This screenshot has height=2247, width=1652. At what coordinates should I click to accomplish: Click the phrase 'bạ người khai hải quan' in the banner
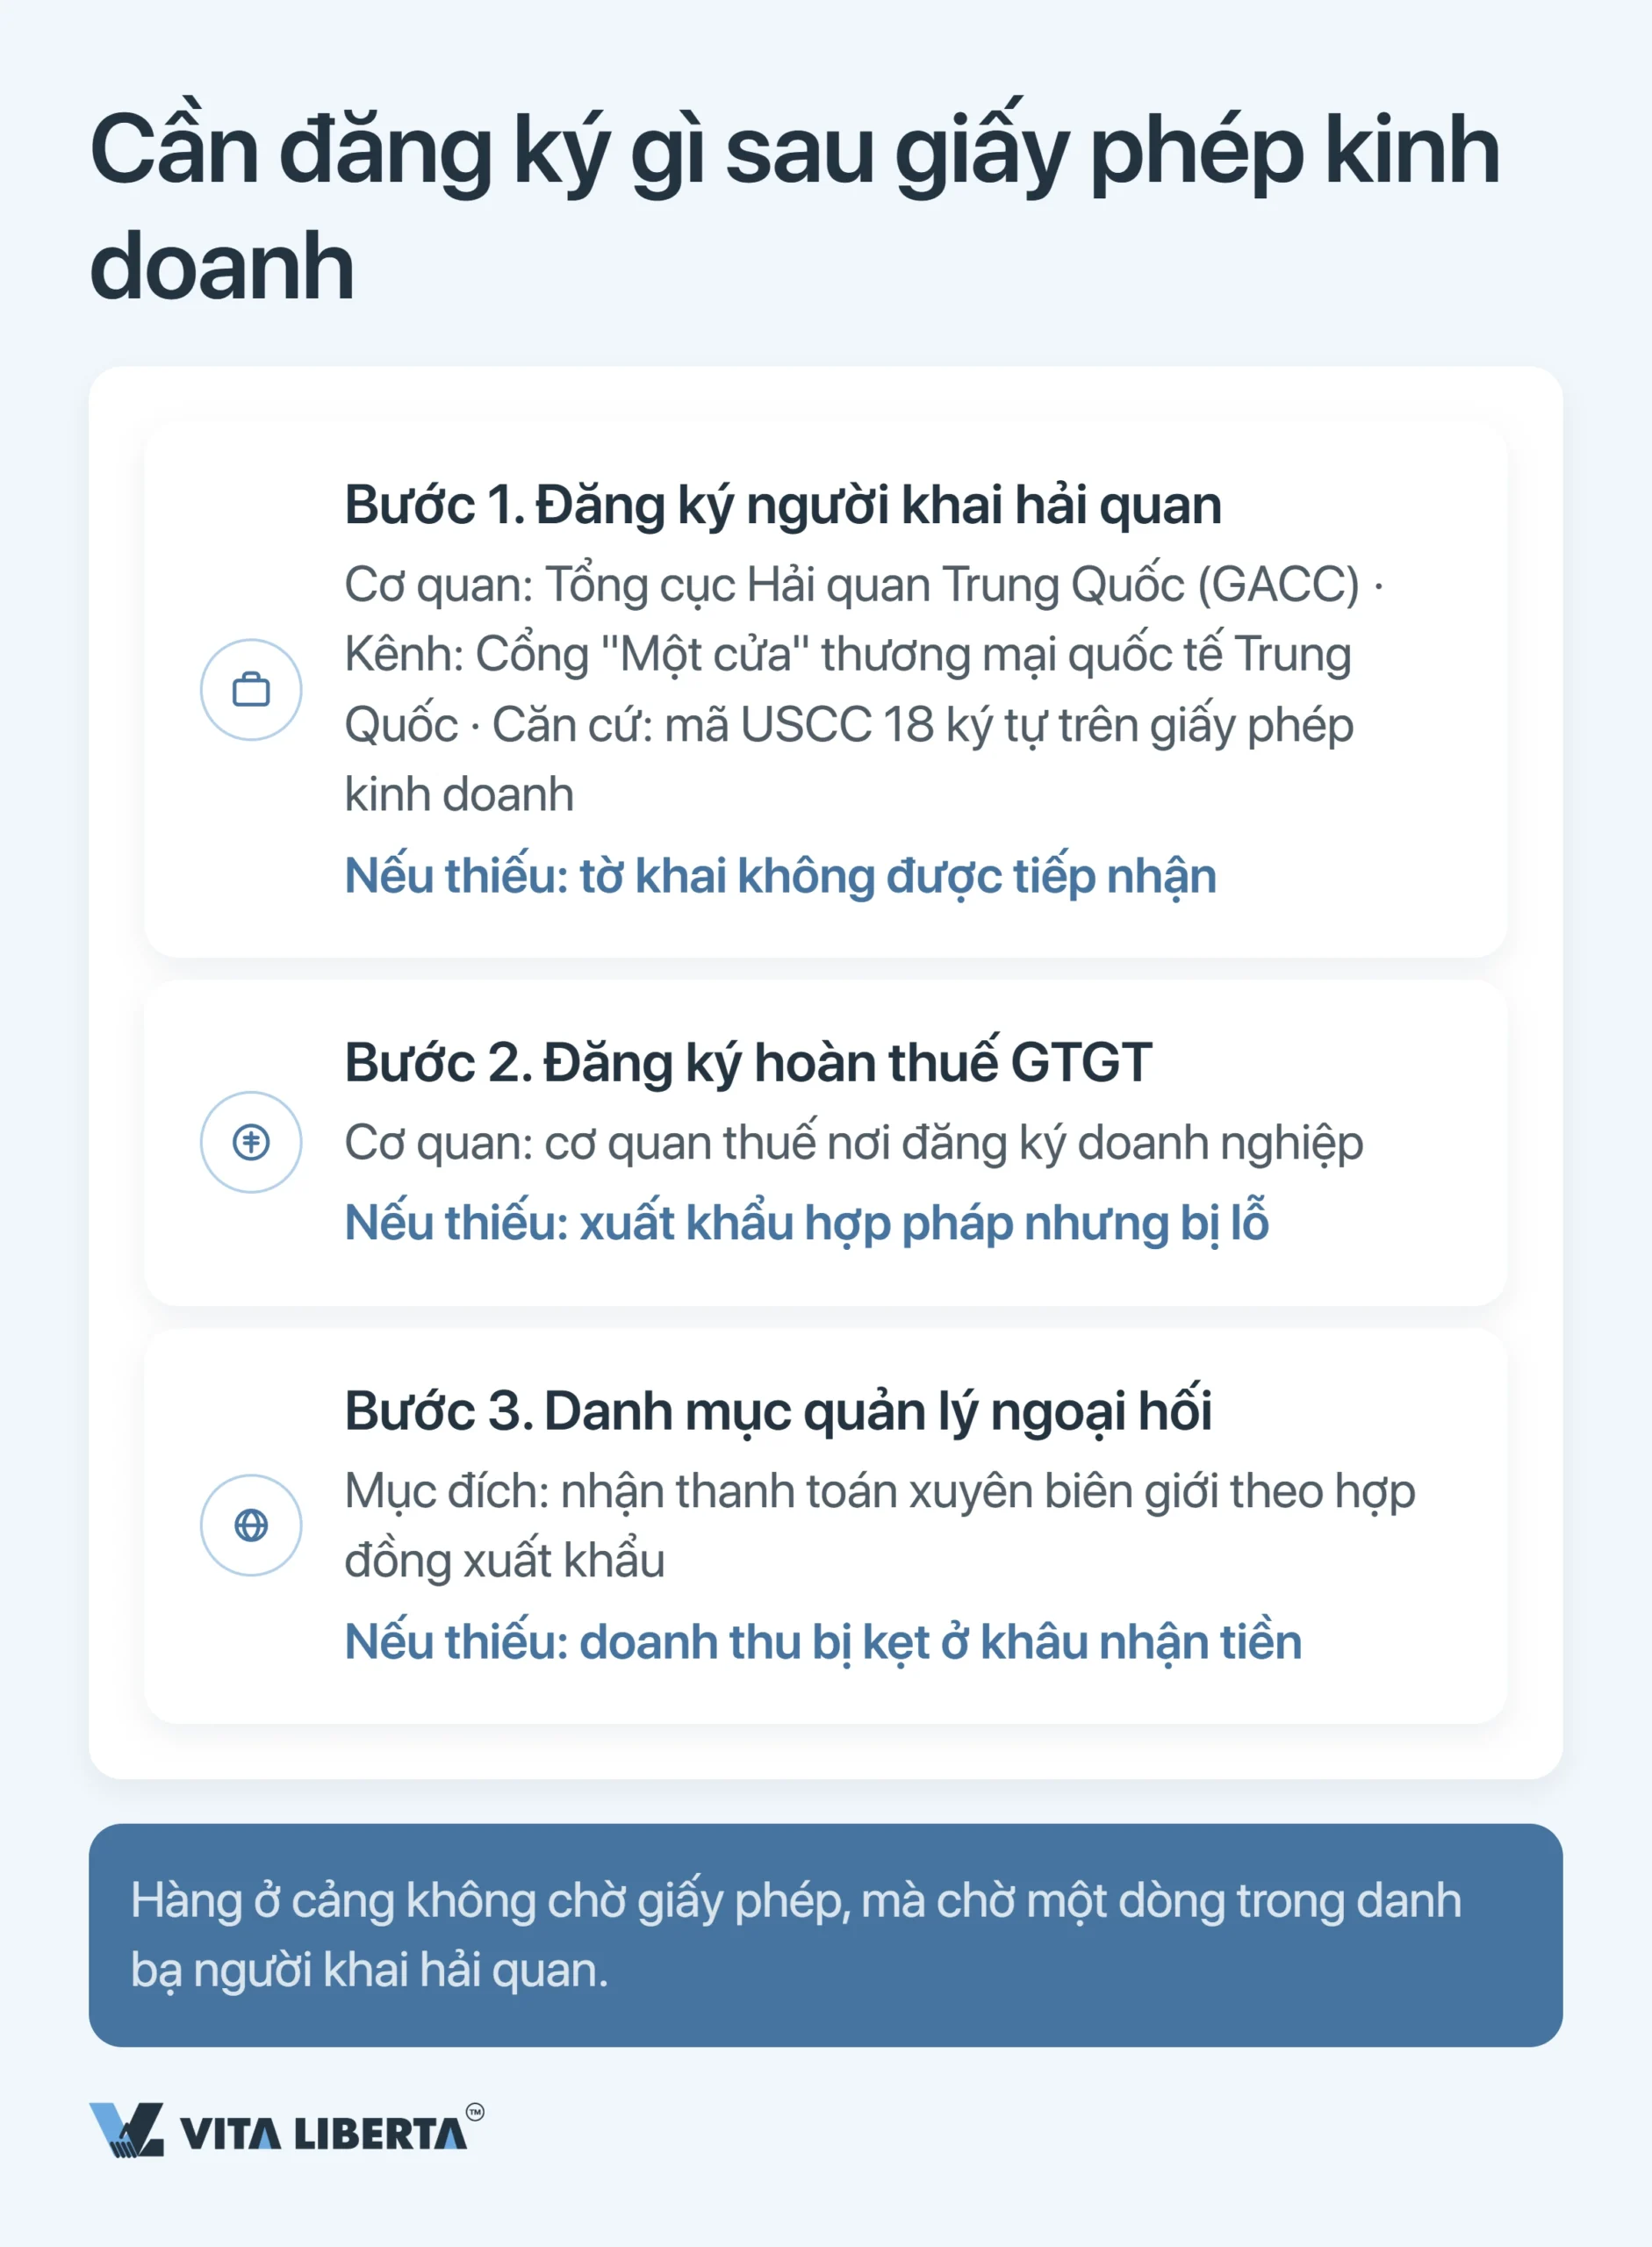point(368,1970)
